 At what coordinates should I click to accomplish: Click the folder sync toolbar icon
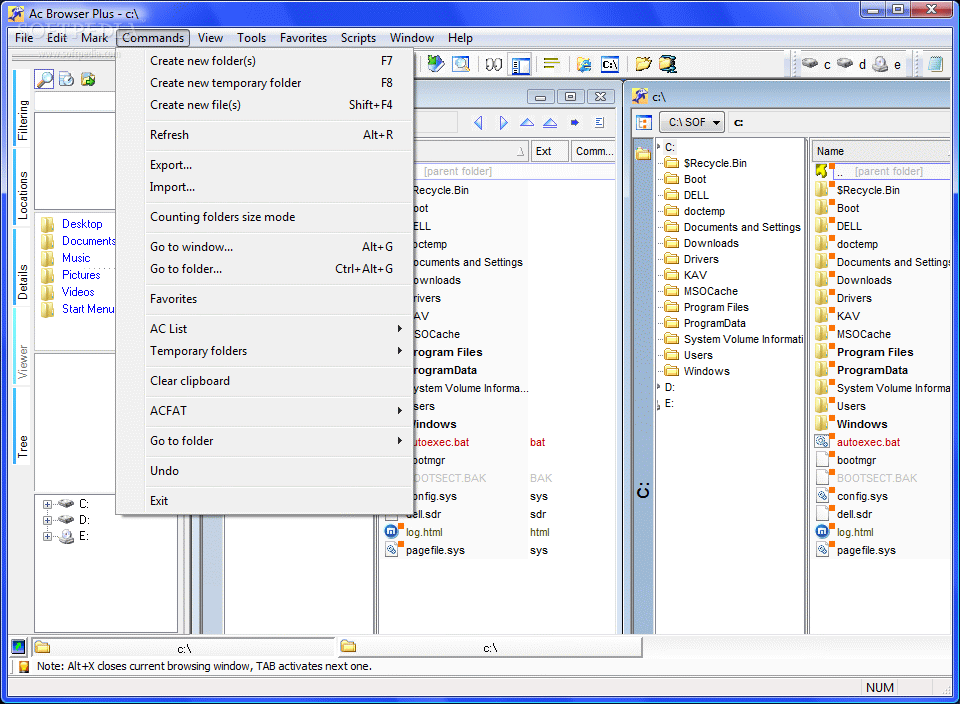coord(667,64)
